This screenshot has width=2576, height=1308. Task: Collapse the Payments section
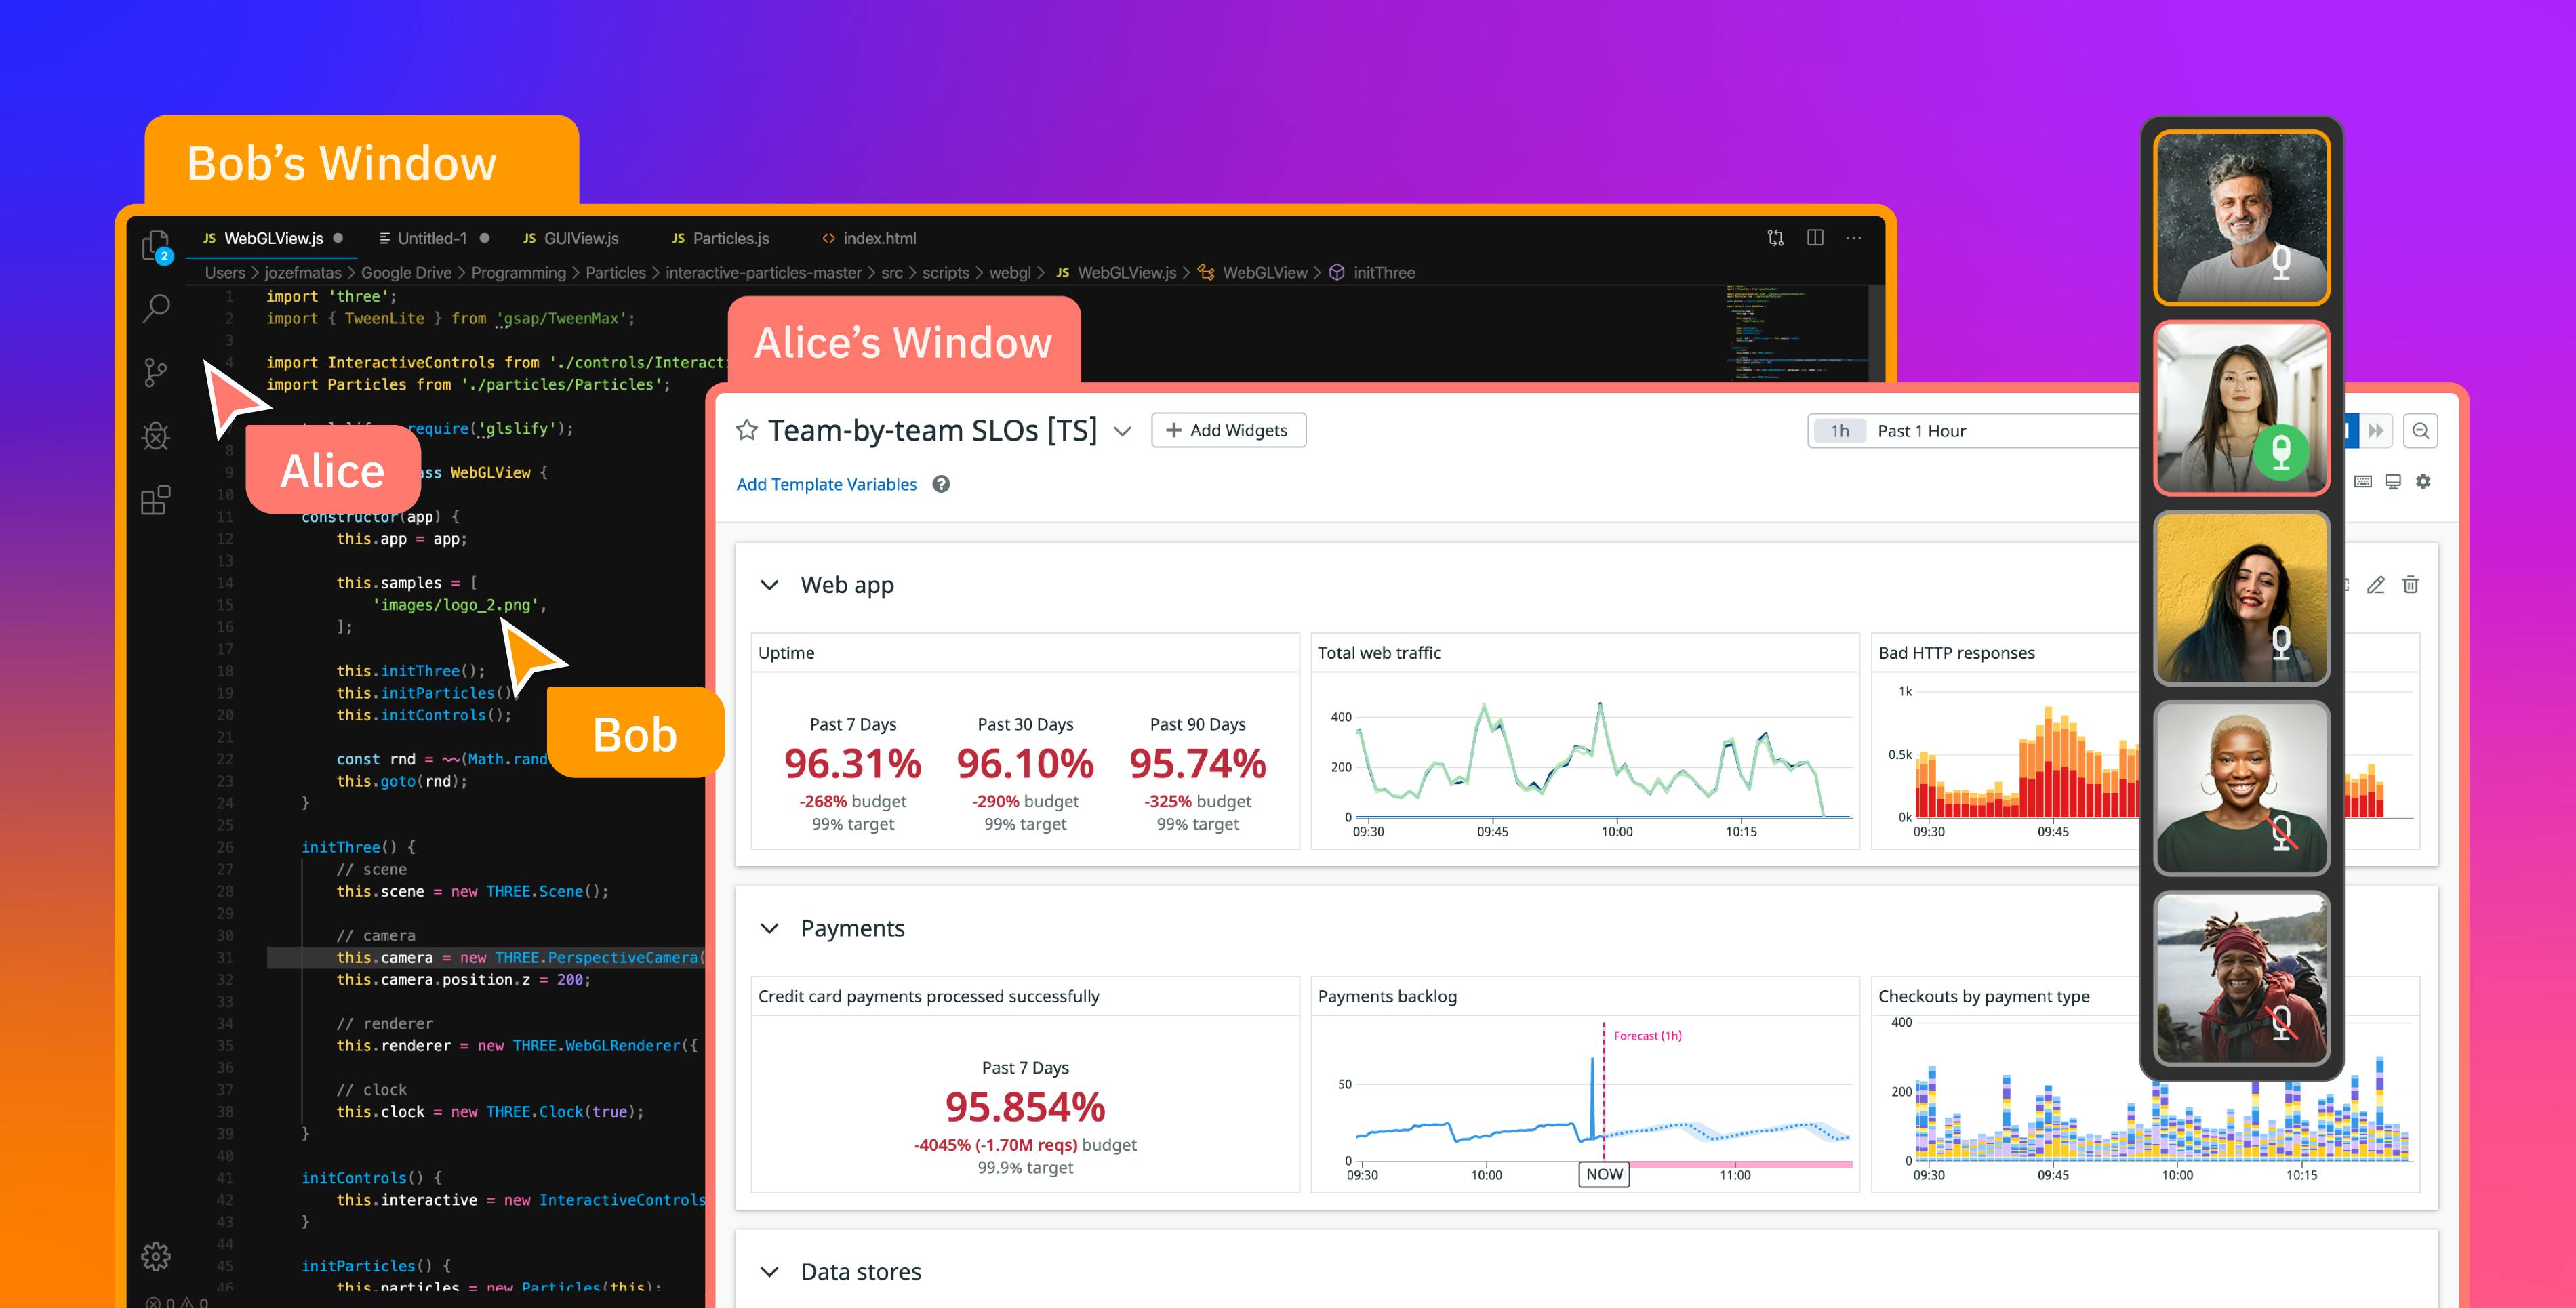point(770,928)
